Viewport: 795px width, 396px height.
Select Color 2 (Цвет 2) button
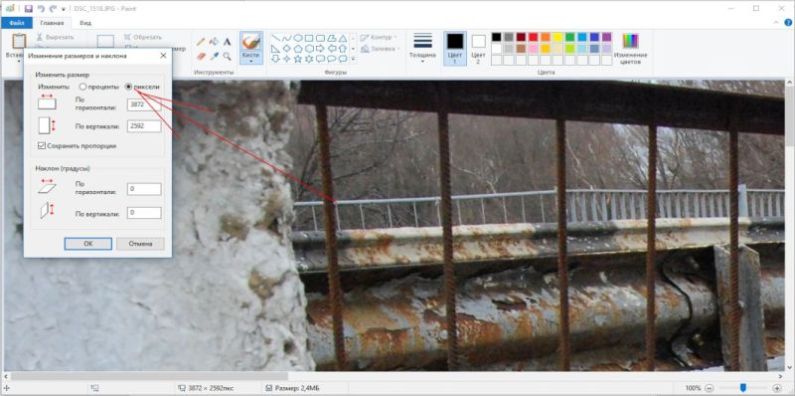478,48
